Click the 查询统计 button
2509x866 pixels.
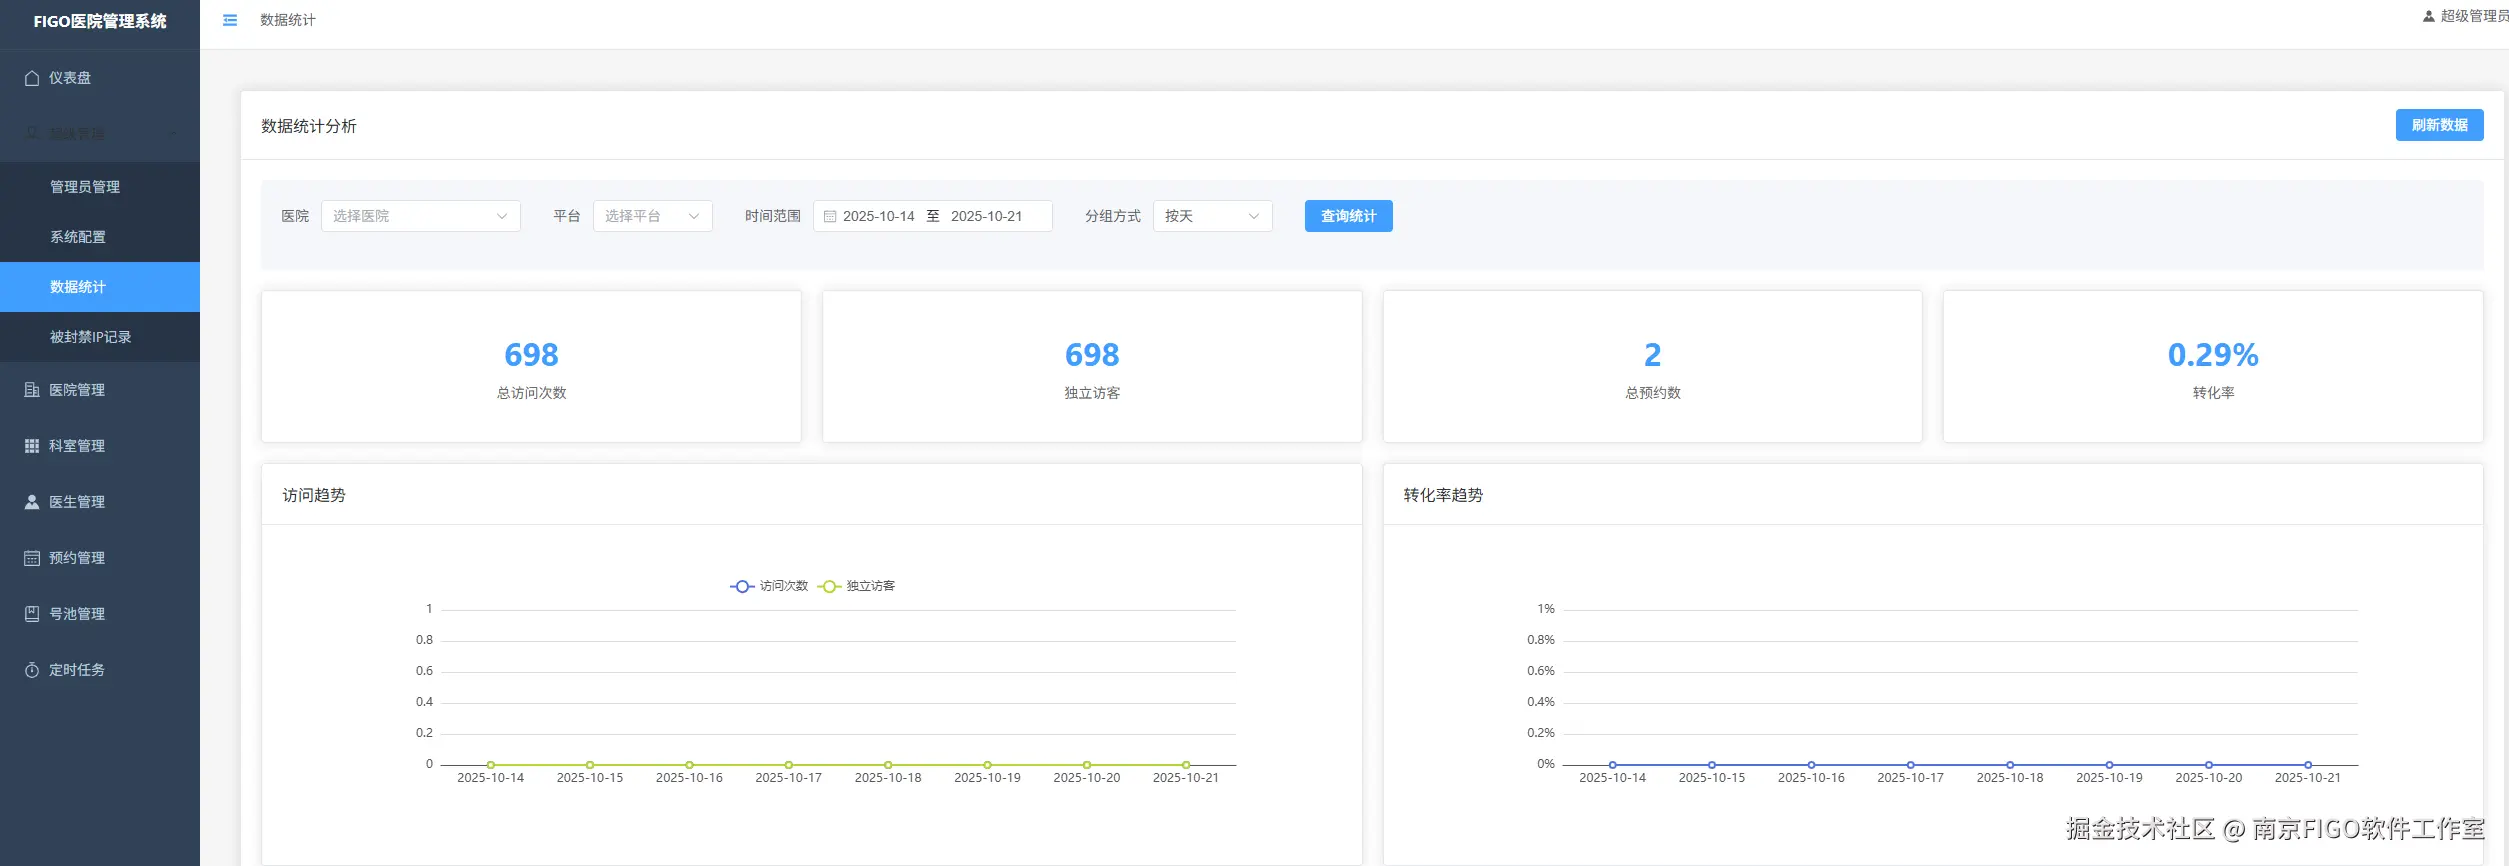1348,216
